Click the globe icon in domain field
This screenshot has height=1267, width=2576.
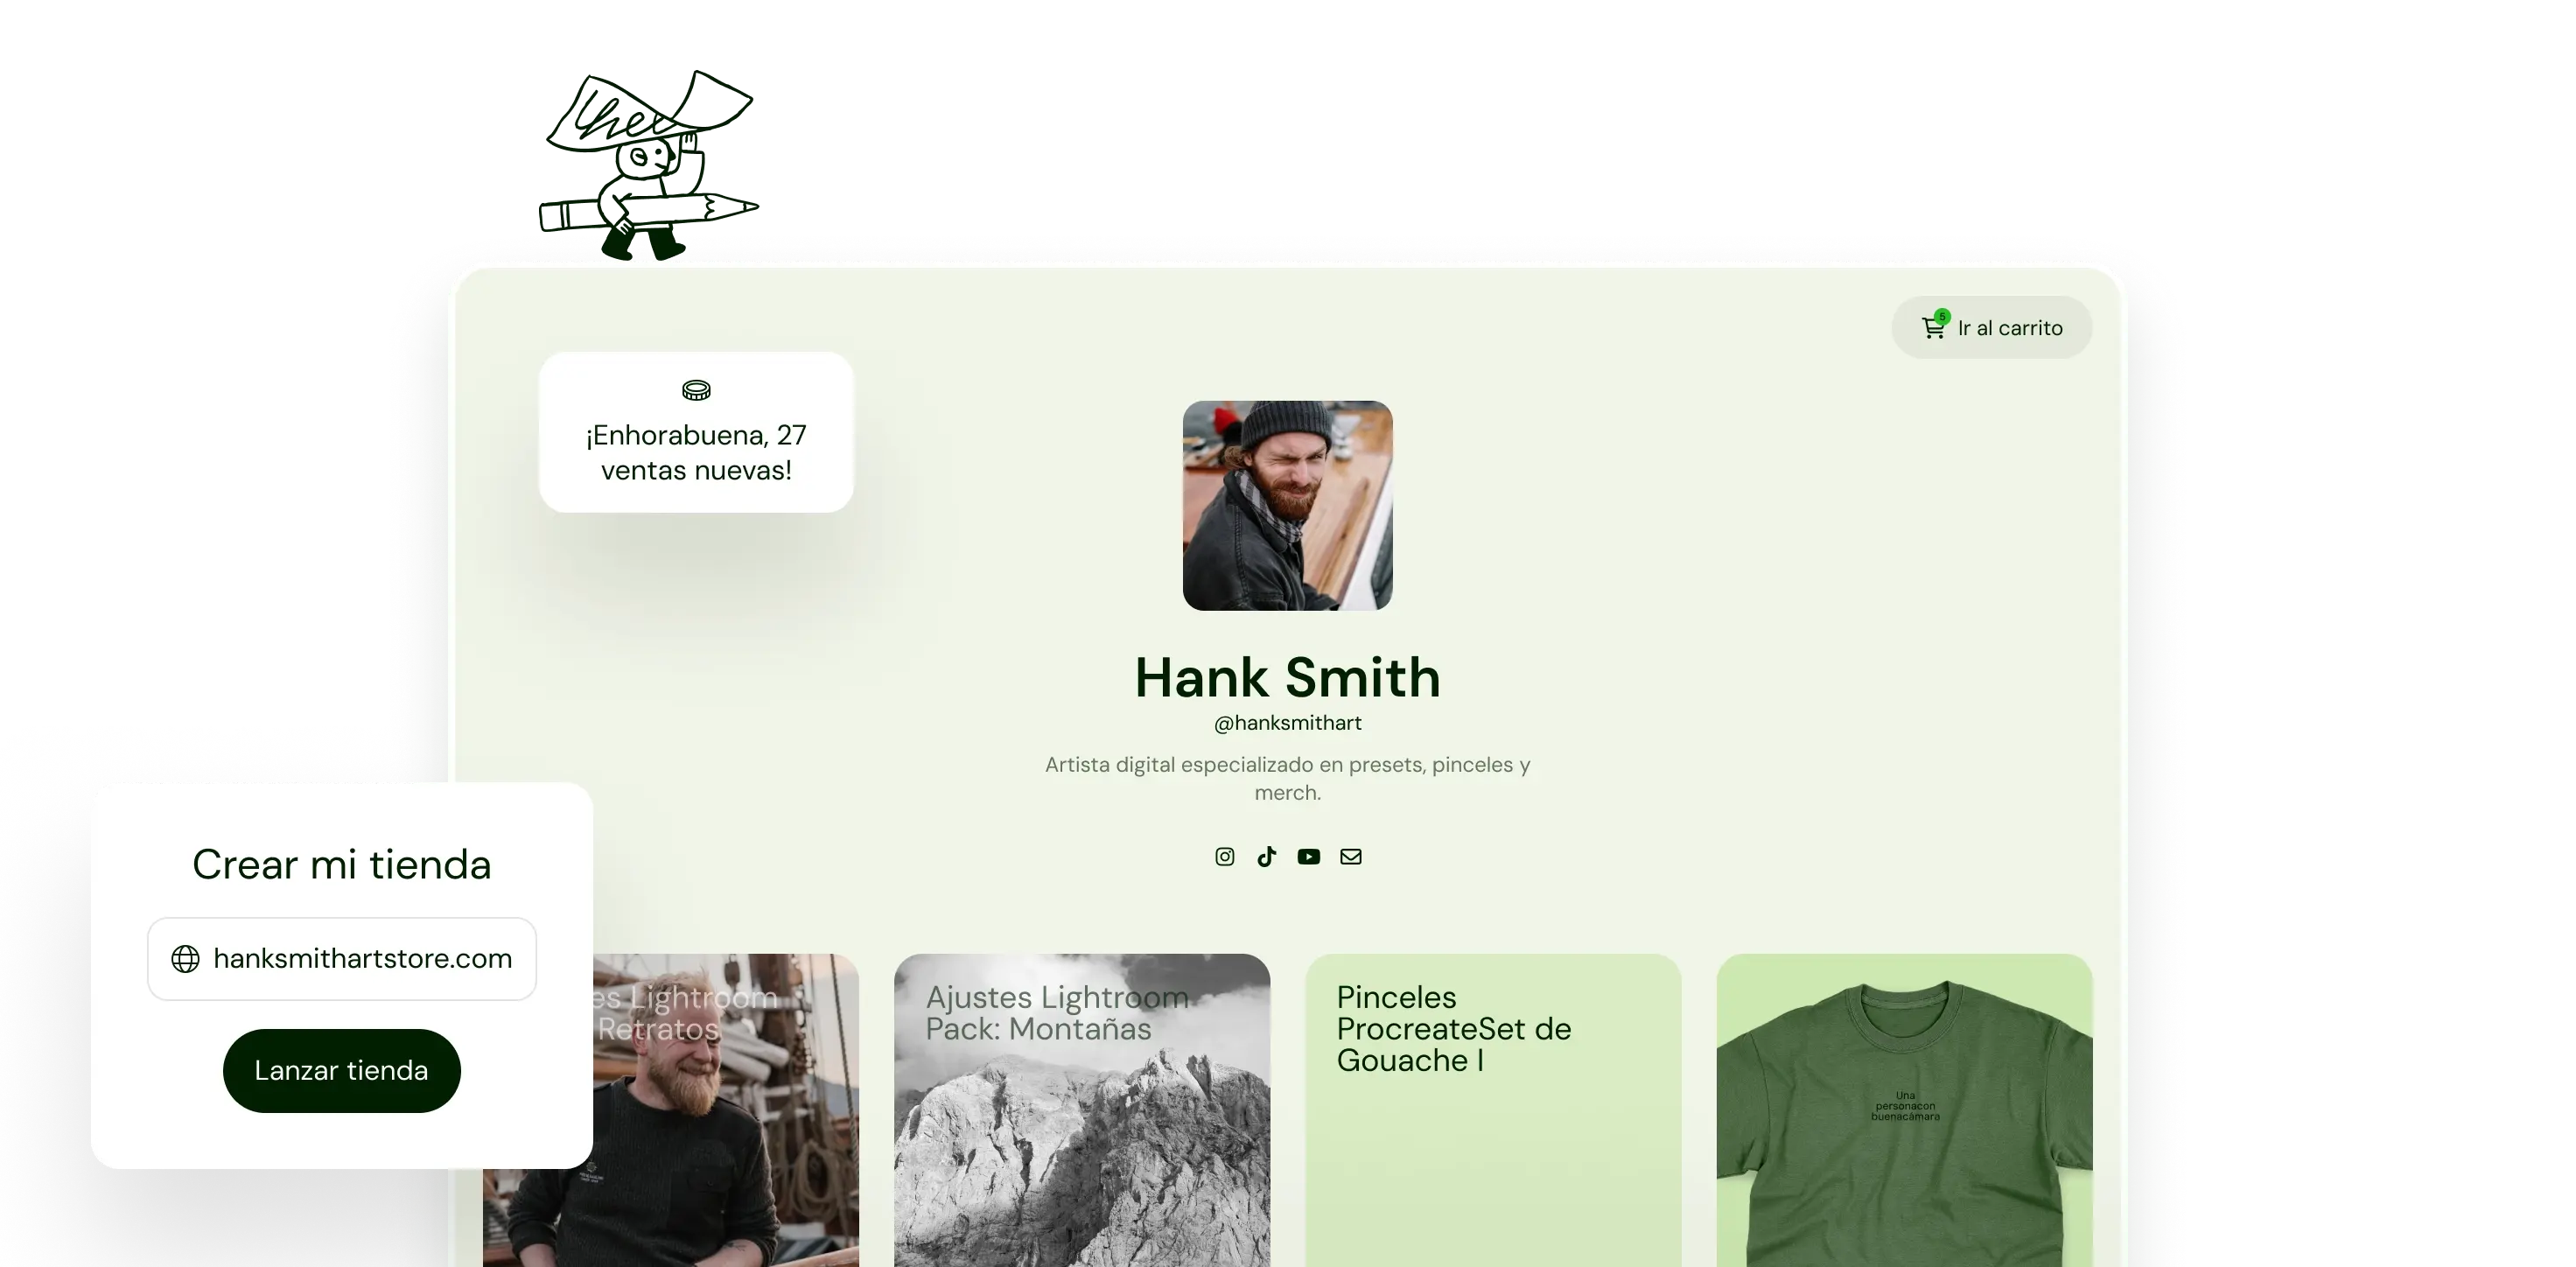[185, 959]
